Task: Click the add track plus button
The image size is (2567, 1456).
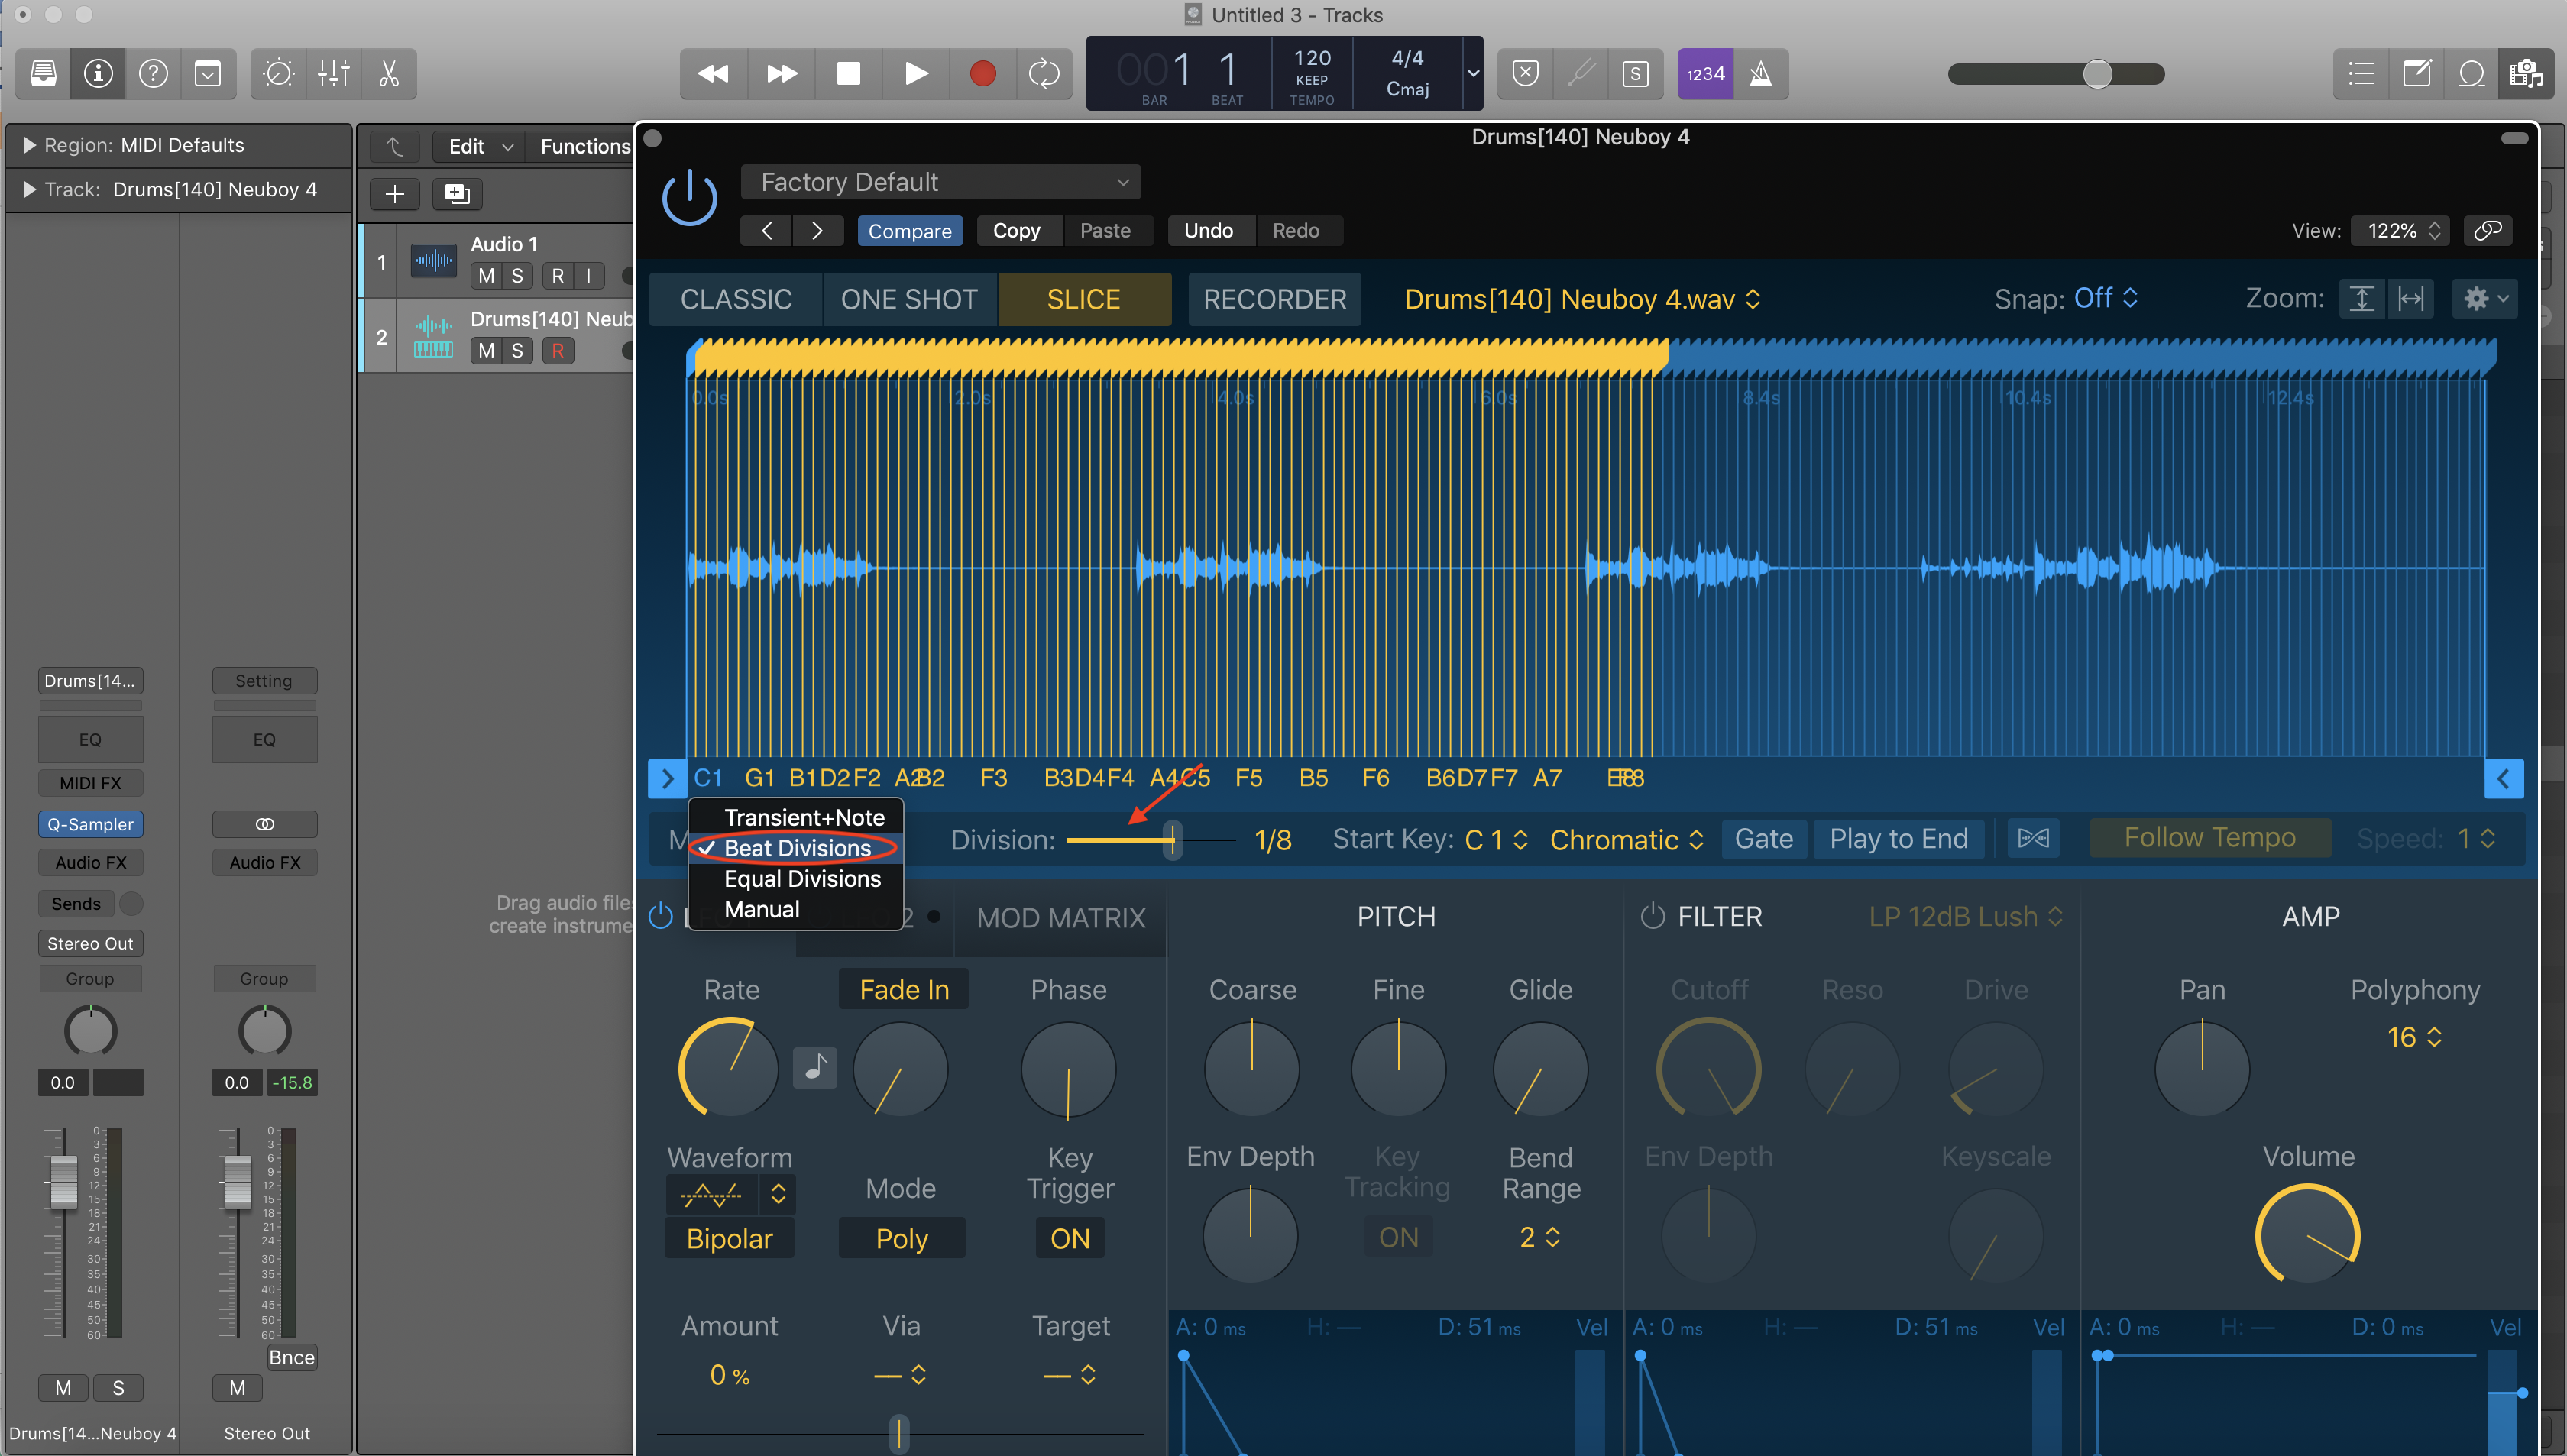Action: click(394, 193)
